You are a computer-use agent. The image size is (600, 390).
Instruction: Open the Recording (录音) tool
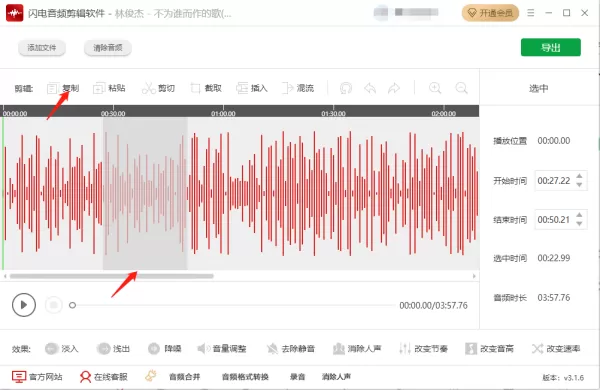coord(297,377)
